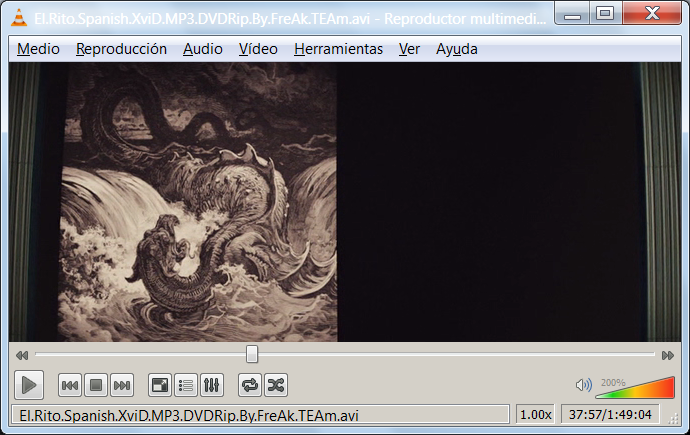The width and height of the screenshot is (690, 435).
Task: Expand the Audio menu
Action: [203, 49]
